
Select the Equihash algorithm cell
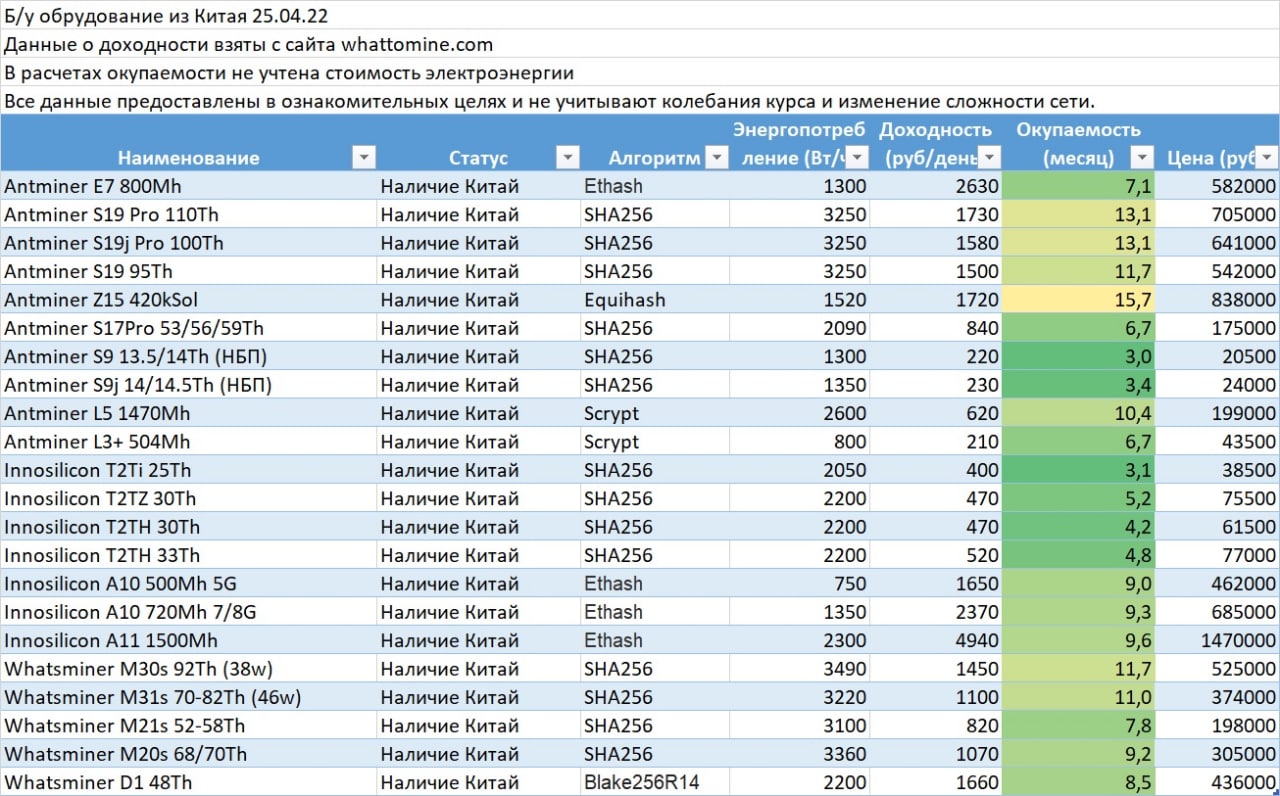tap(654, 300)
